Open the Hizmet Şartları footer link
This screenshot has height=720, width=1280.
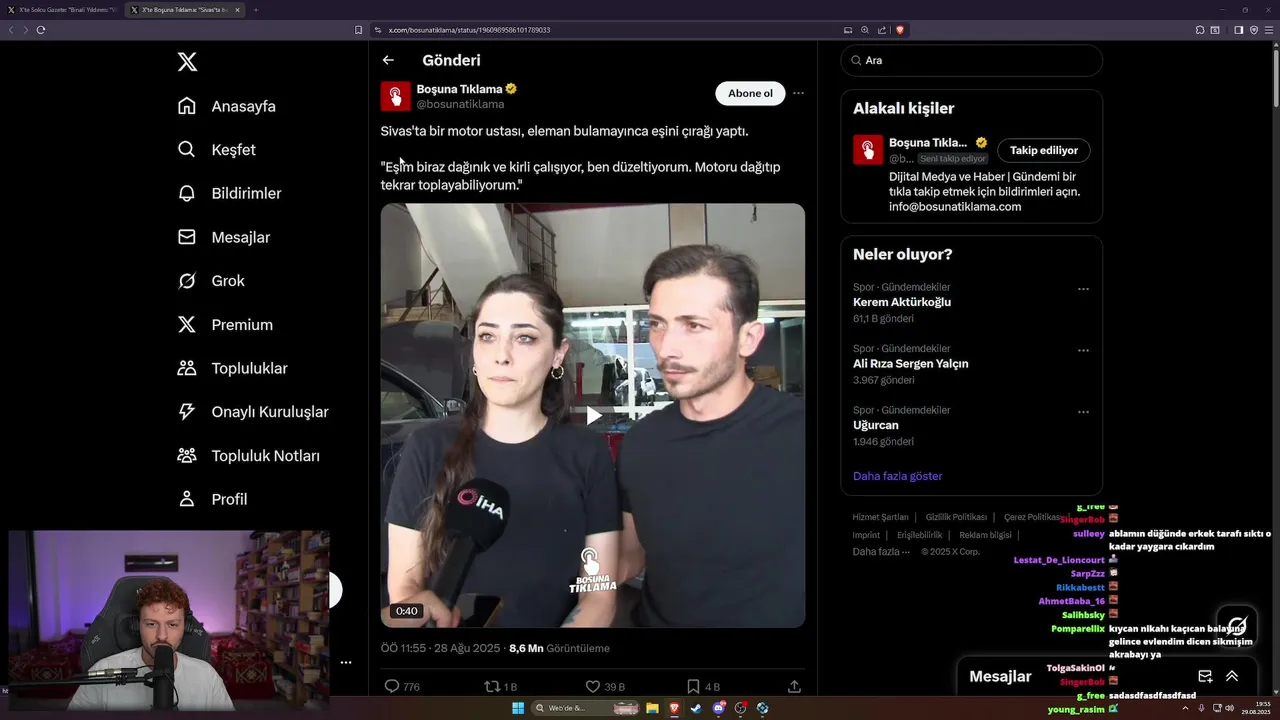click(880, 517)
